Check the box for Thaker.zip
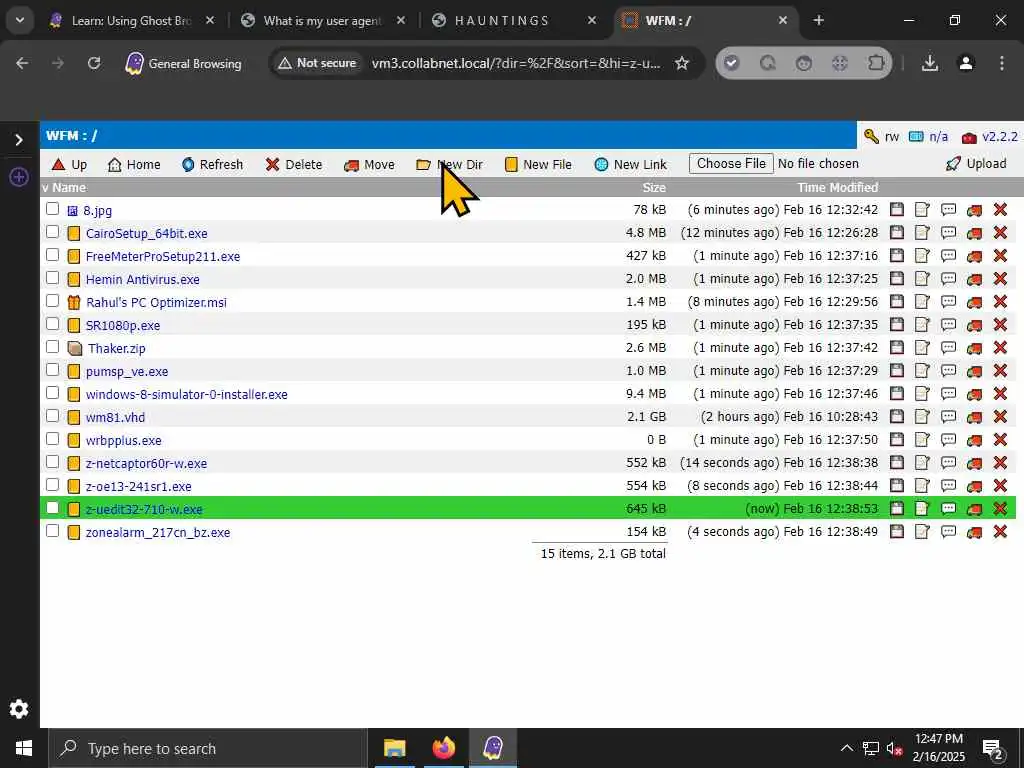Image resolution: width=1024 pixels, height=768 pixels. (53, 347)
